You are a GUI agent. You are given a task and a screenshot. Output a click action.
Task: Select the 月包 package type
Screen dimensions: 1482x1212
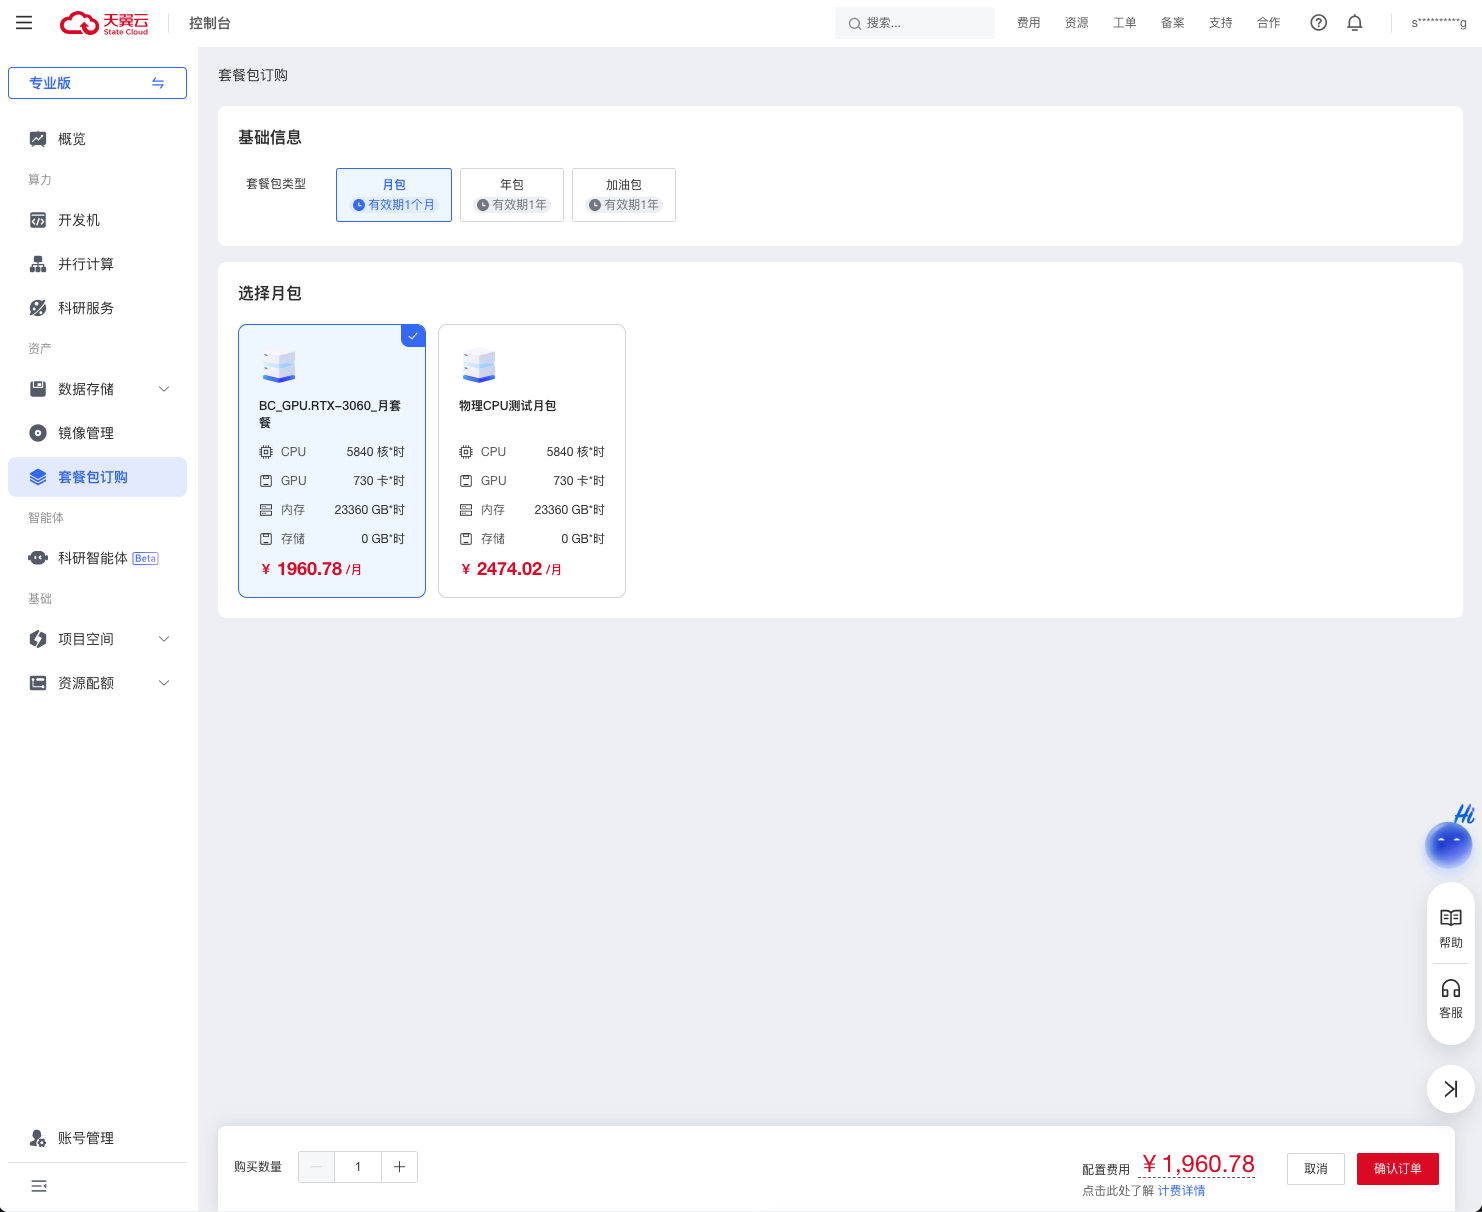point(394,195)
